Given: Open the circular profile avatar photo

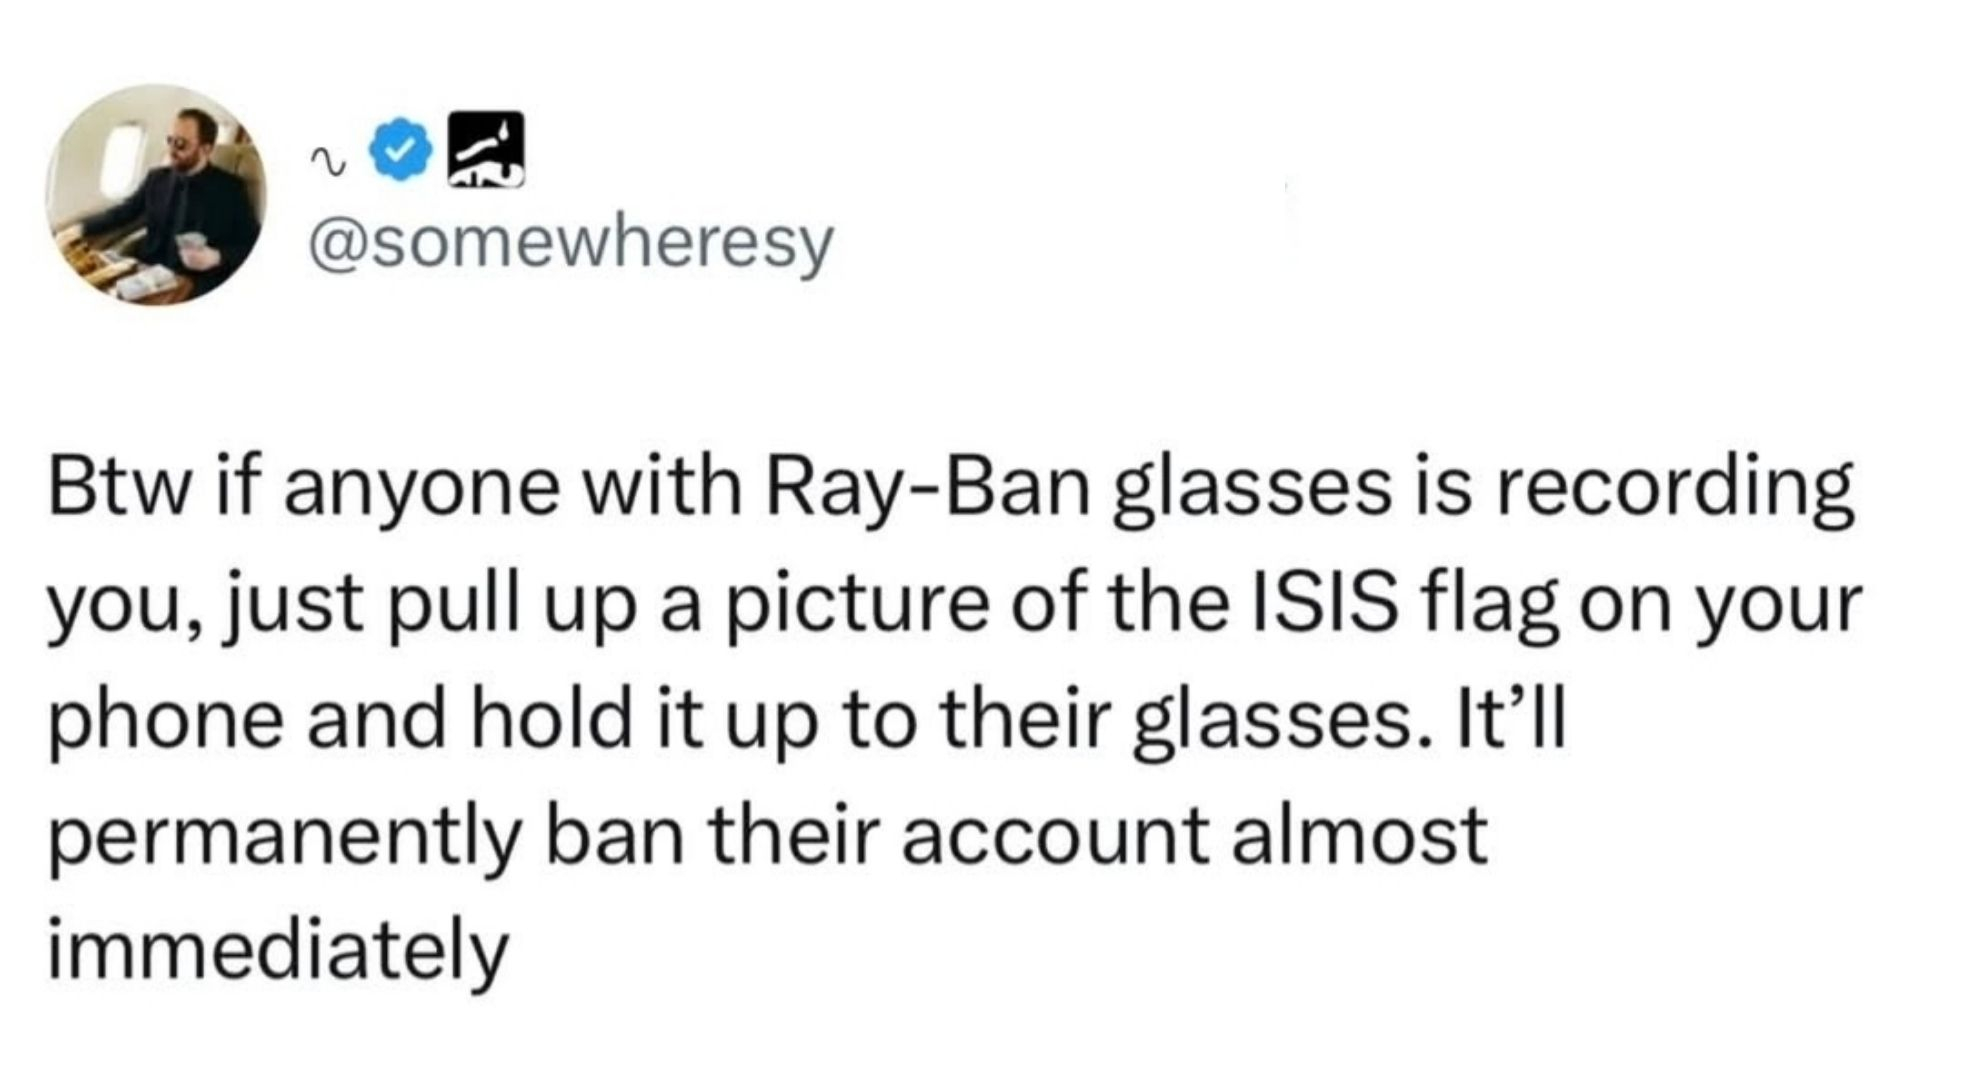Looking at the screenshot, I should pos(156,195).
